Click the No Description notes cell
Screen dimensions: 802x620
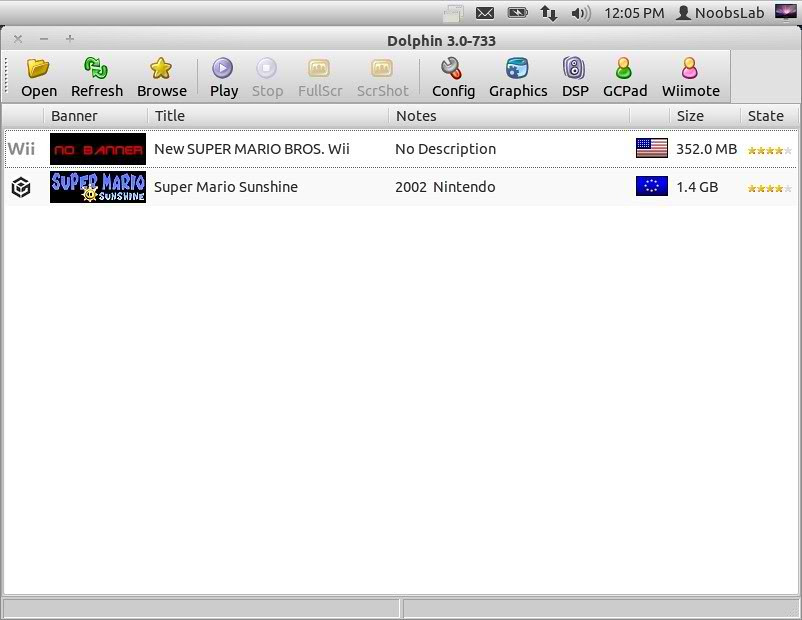pos(445,149)
